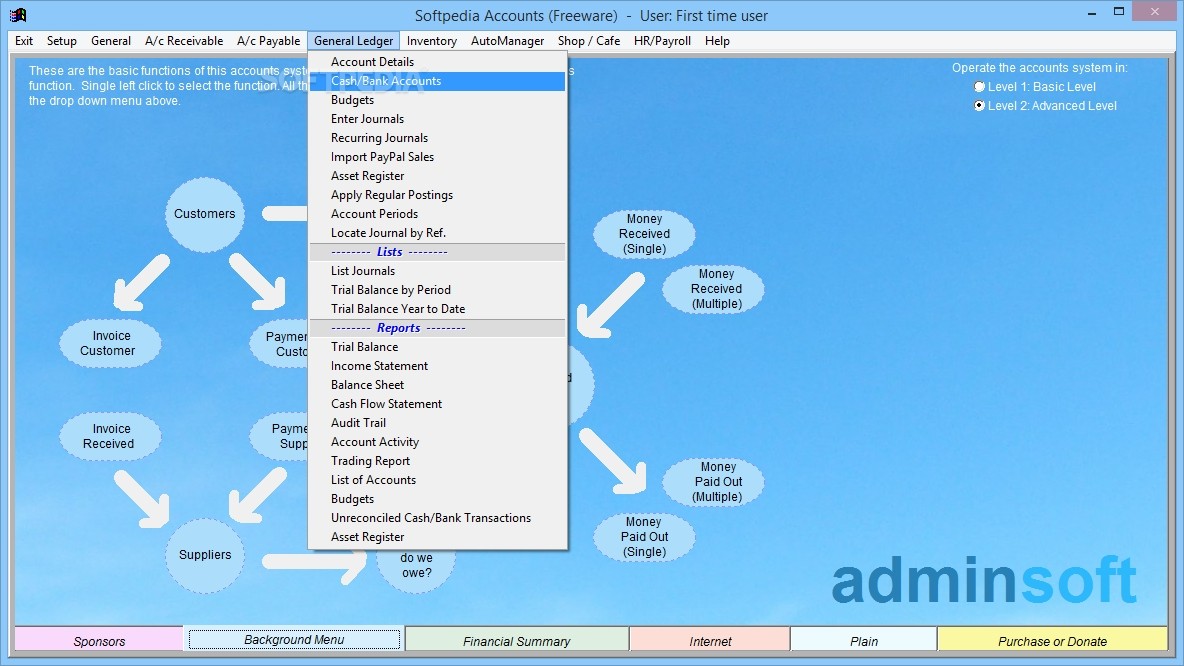
Task: Click the Invoice Received bubble
Action: point(109,436)
